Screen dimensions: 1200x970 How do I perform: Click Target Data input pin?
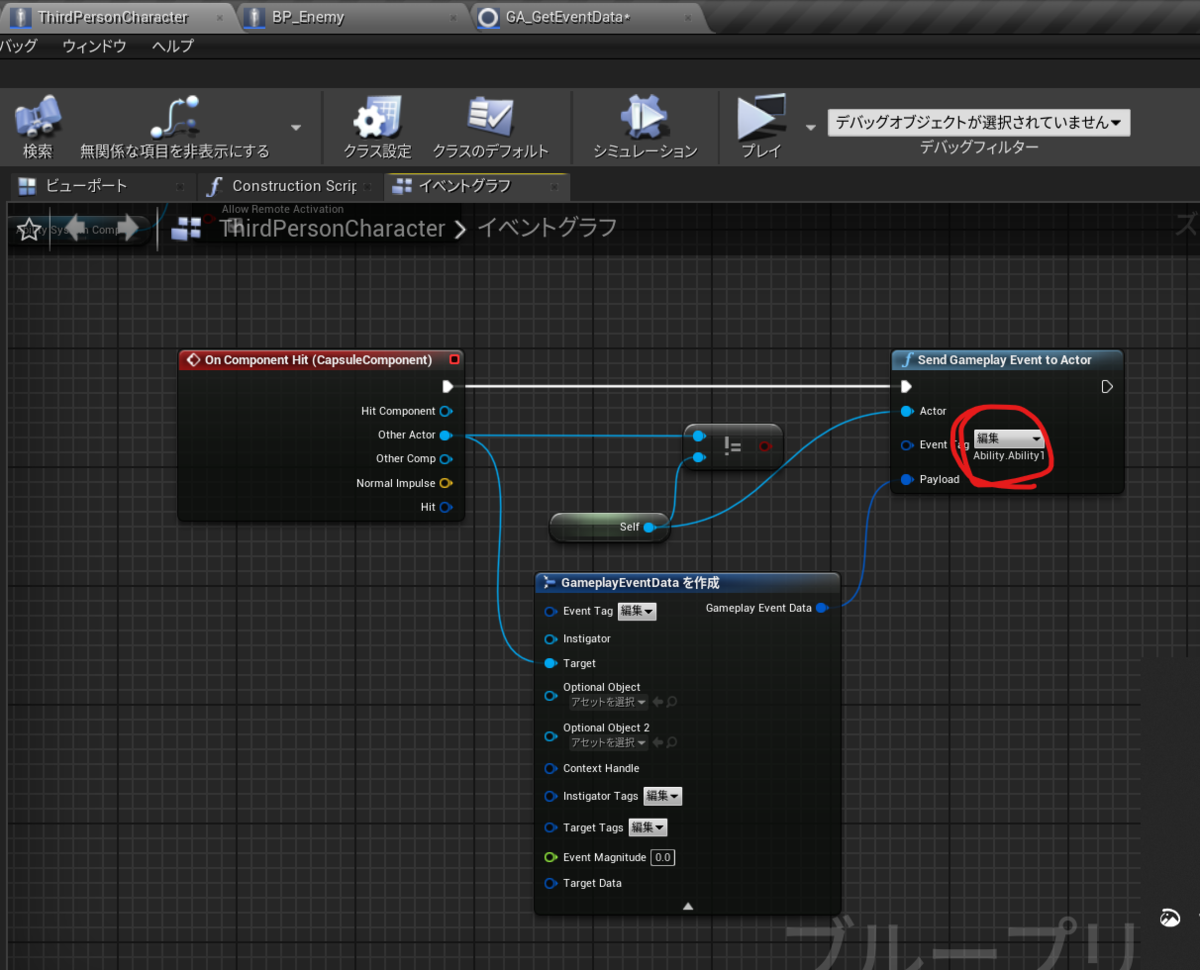pos(550,883)
